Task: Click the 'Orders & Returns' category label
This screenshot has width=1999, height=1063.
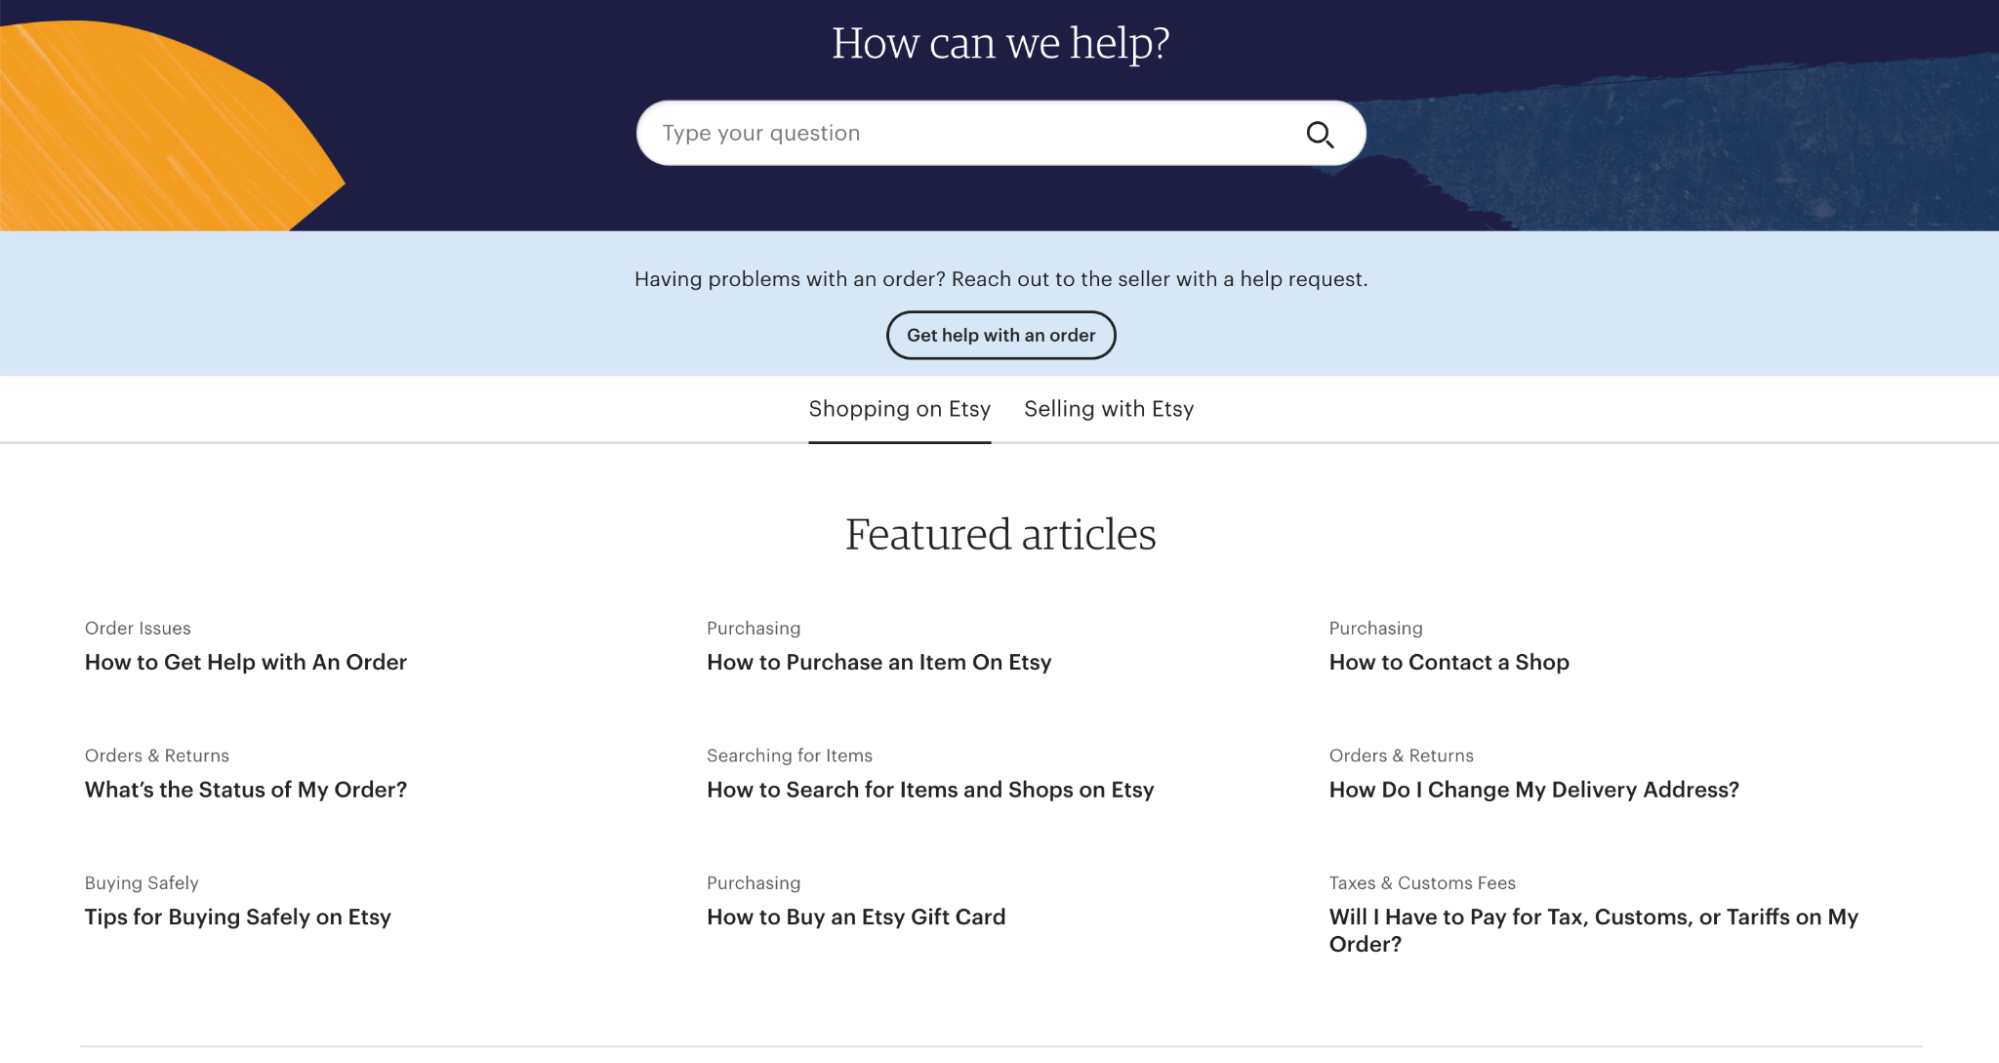Action: [156, 755]
